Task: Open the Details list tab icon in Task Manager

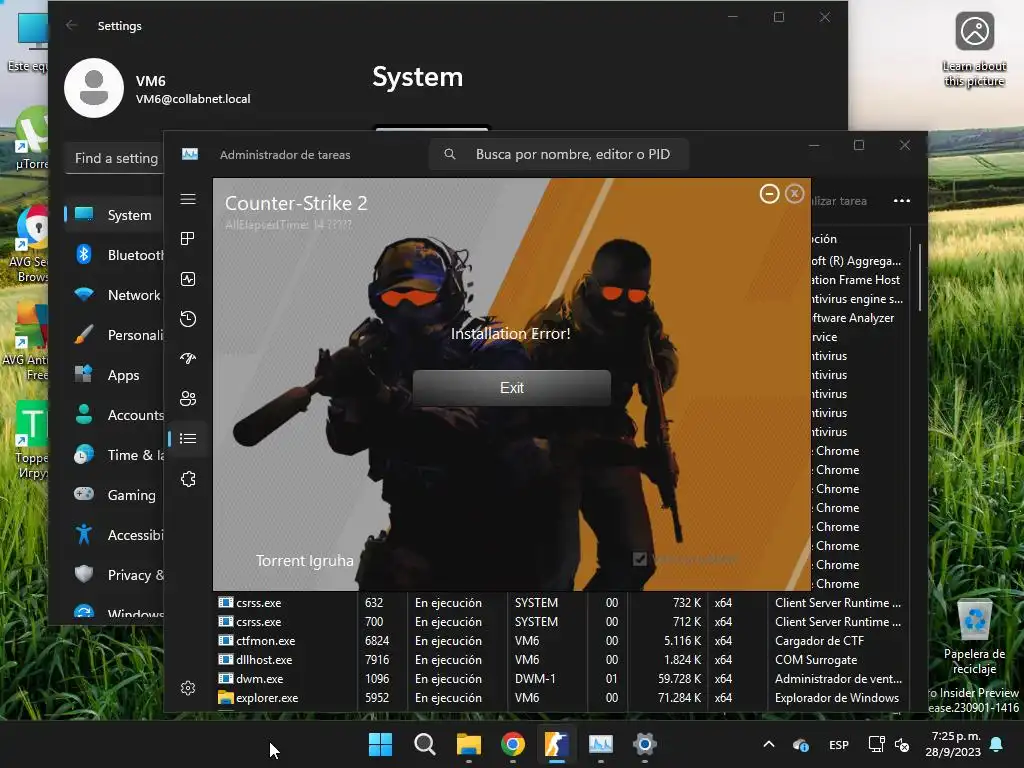Action: 188,439
